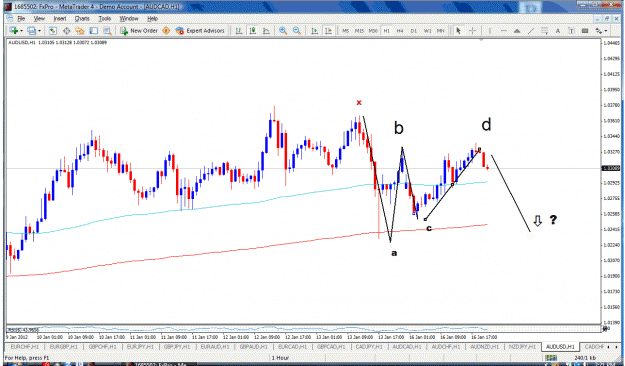The width and height of the screenshot is (625, 366).
Task: Switch to candlestick chart display
Action: pyautogui.click(x=253, y=31)
